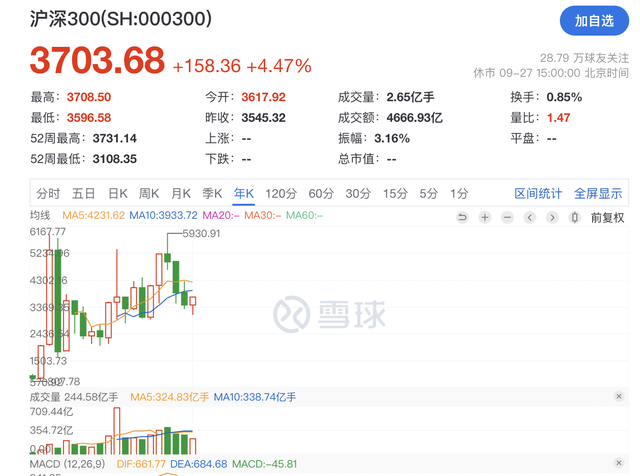The width and height of the screenshot is (640, 476).
Task: Switch to the 5分 tab
Action: point(429,194)
